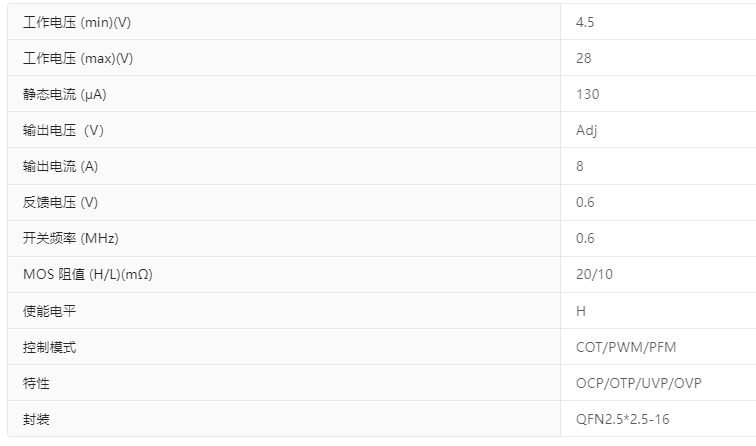Select the 28 maximum voltage value
Screen dimensions: 756x446
coord(583,58)
